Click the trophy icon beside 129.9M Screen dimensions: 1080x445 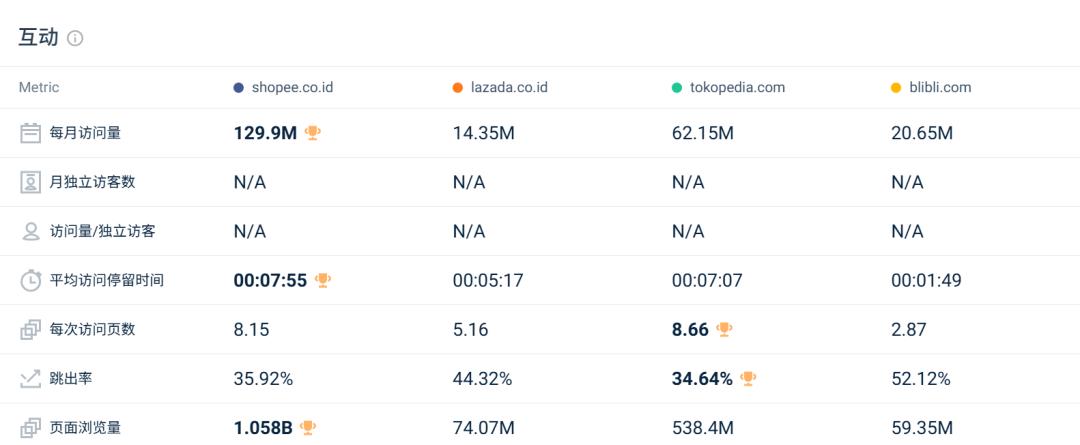(x=313, y=133)
